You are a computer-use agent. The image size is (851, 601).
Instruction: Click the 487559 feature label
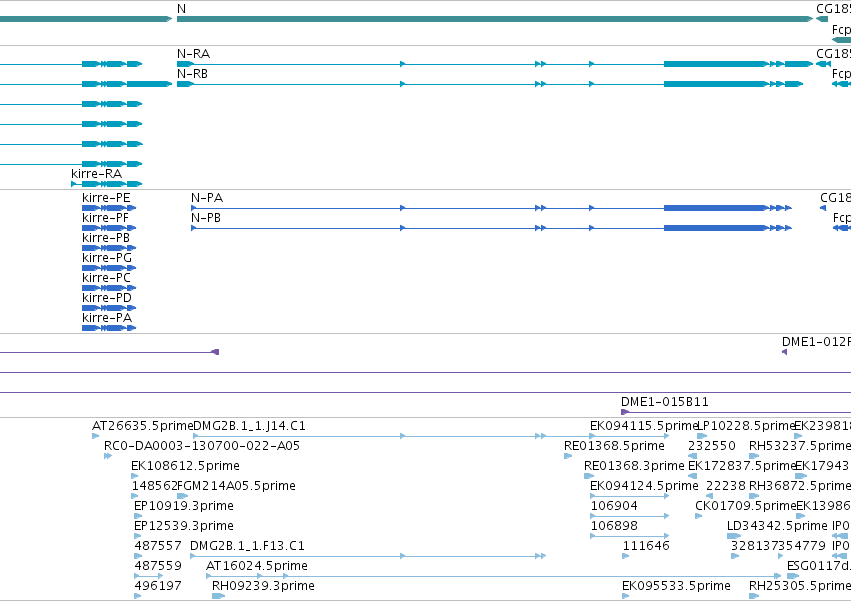click(158, 566)
